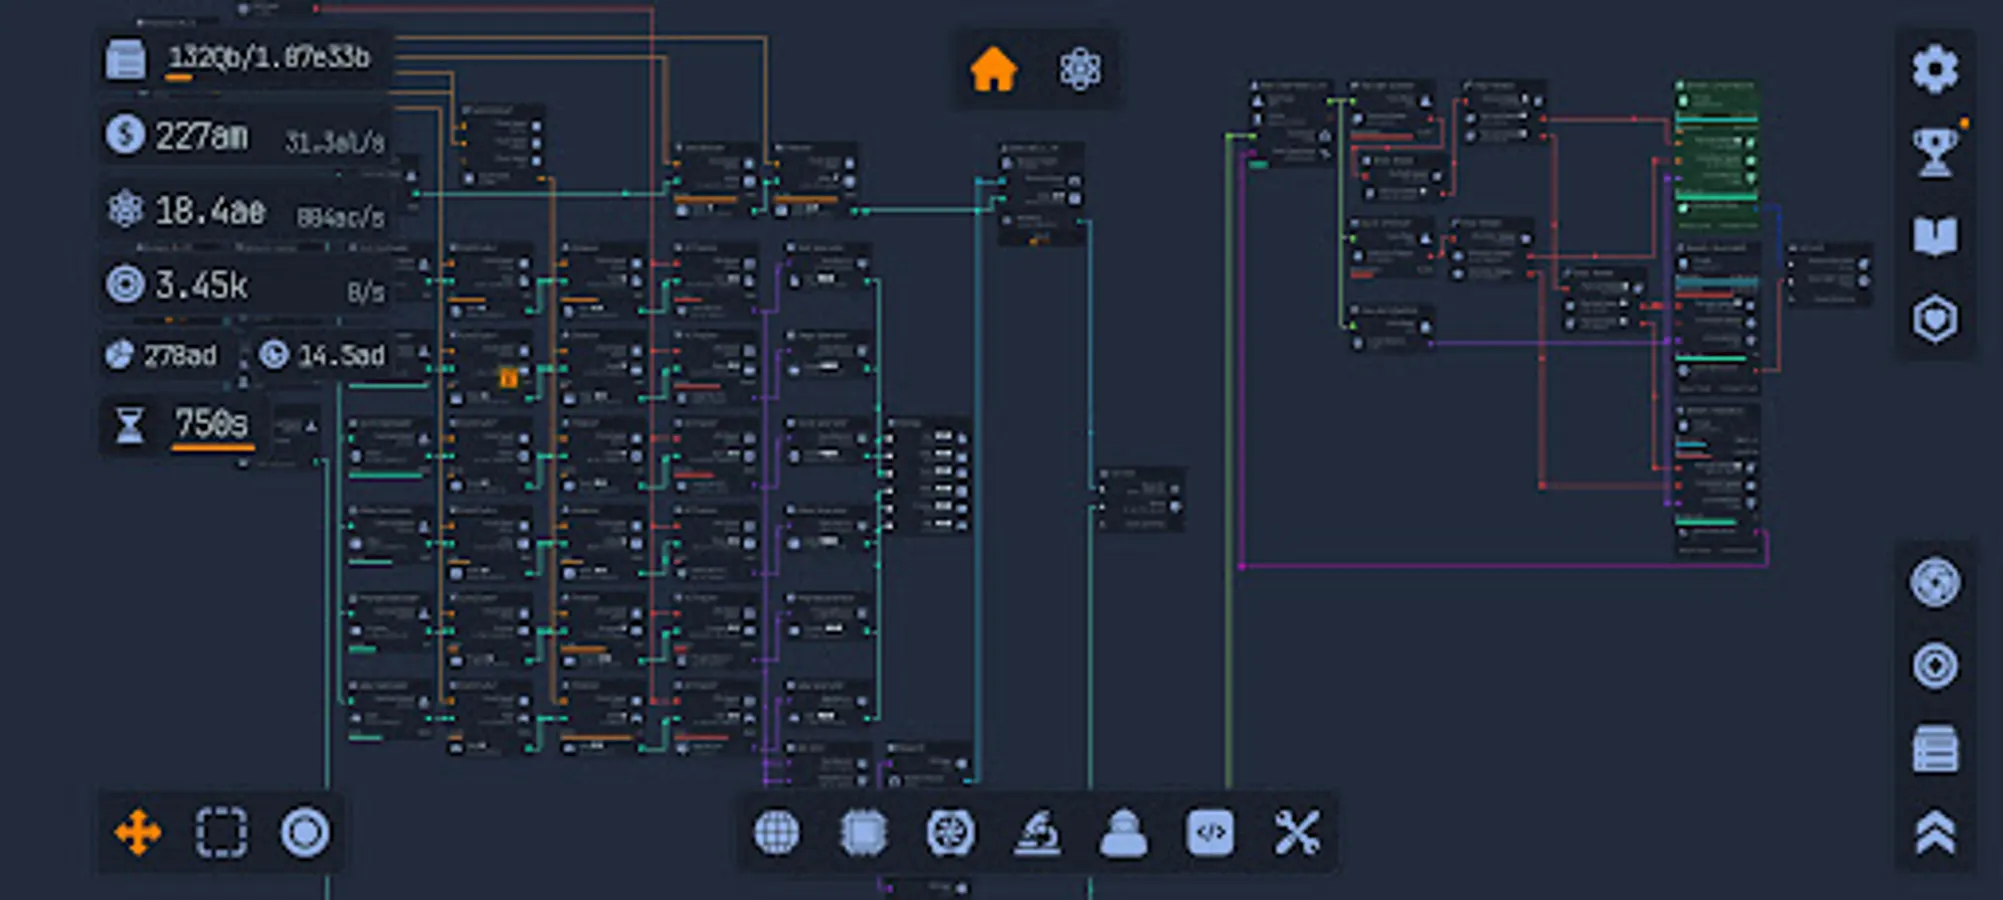The width and height of the screenshot is (2003, 900).
Task: Select the dashed-square selection tool
Action: (x=221, y=832)
